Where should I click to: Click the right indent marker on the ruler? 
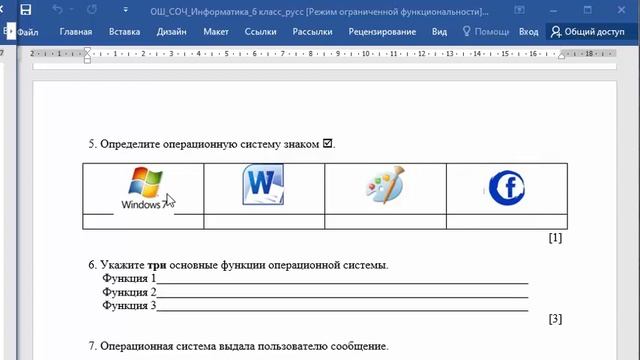pos(562,56)
